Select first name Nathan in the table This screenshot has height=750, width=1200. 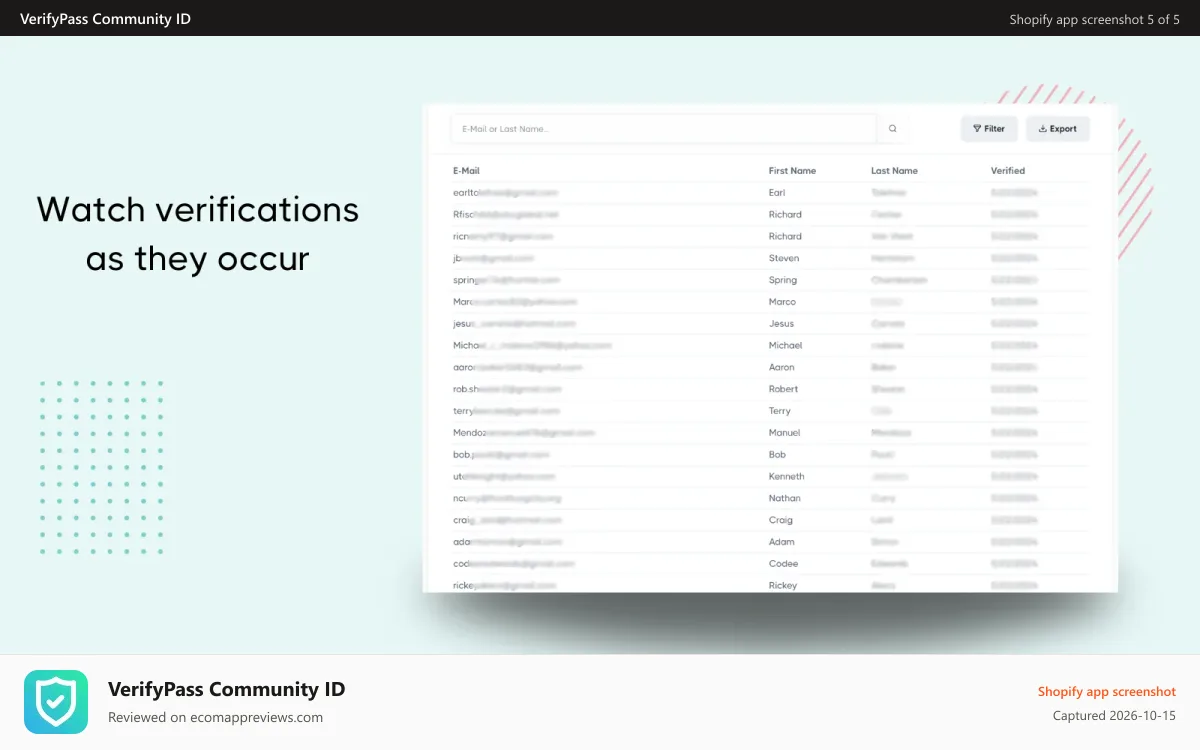pos(784,498)
